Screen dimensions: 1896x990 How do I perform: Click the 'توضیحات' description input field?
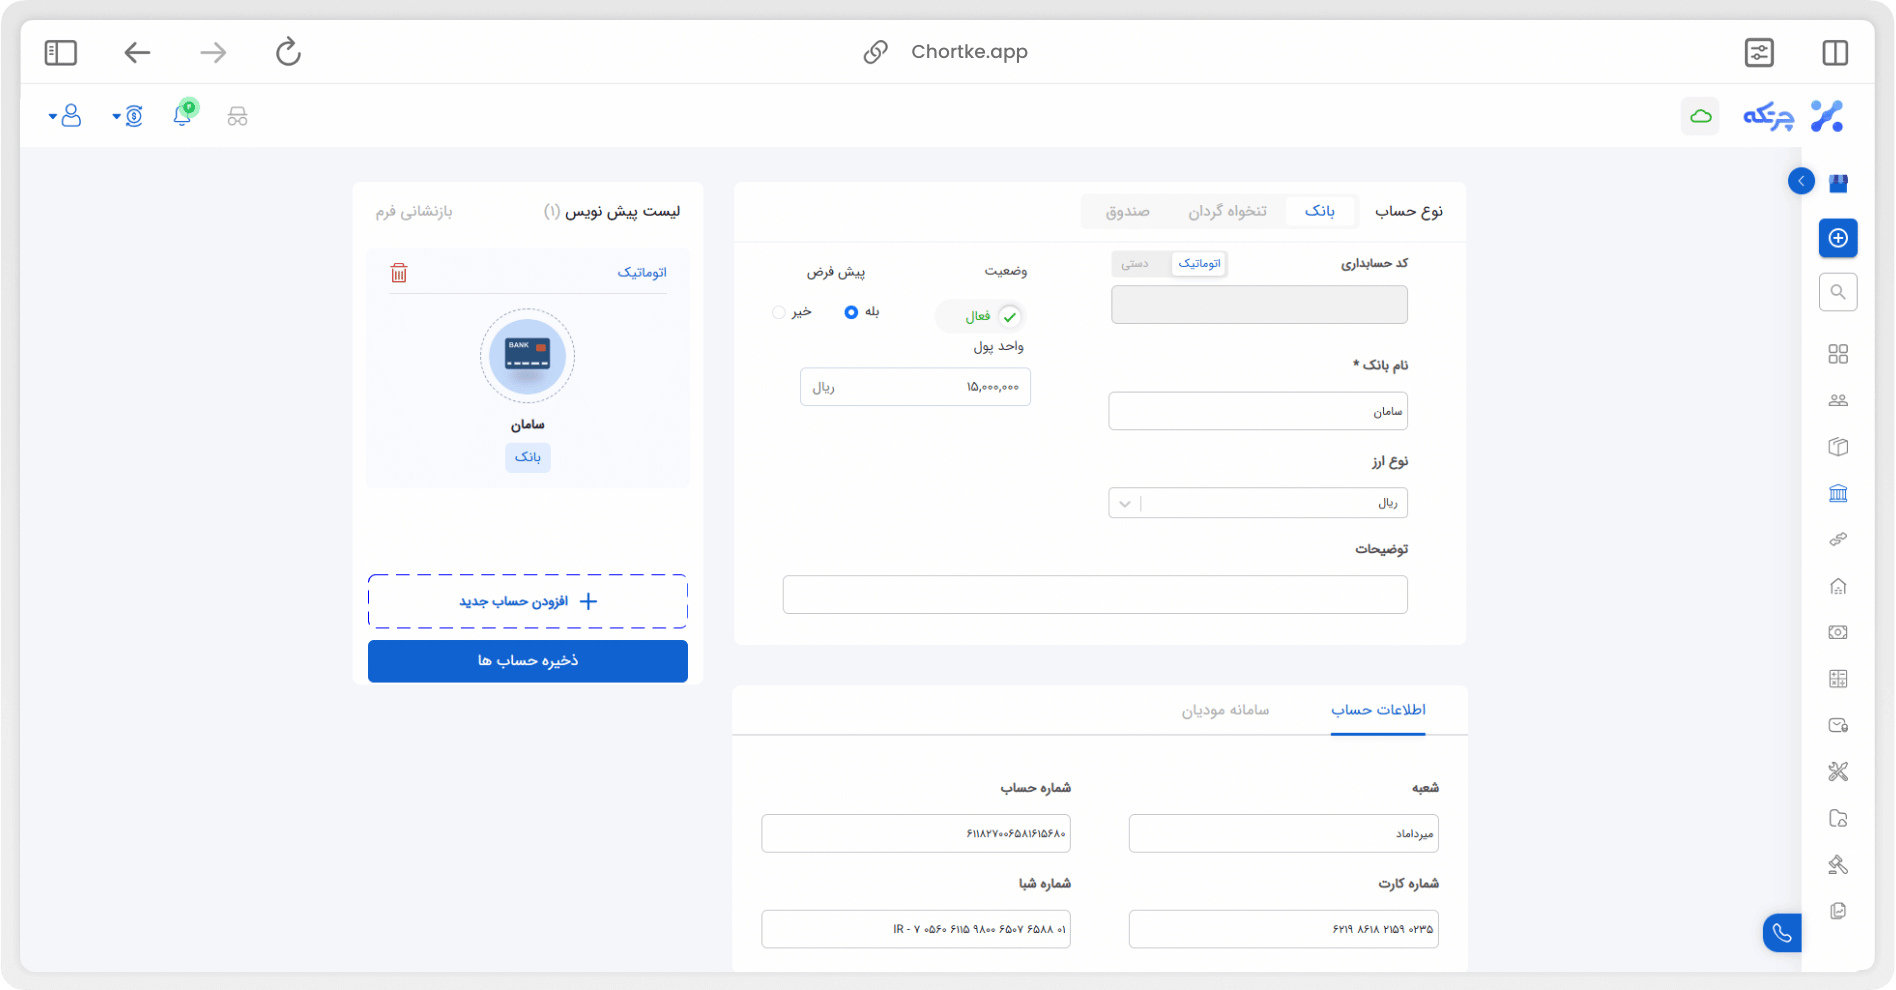(1095, 595)
